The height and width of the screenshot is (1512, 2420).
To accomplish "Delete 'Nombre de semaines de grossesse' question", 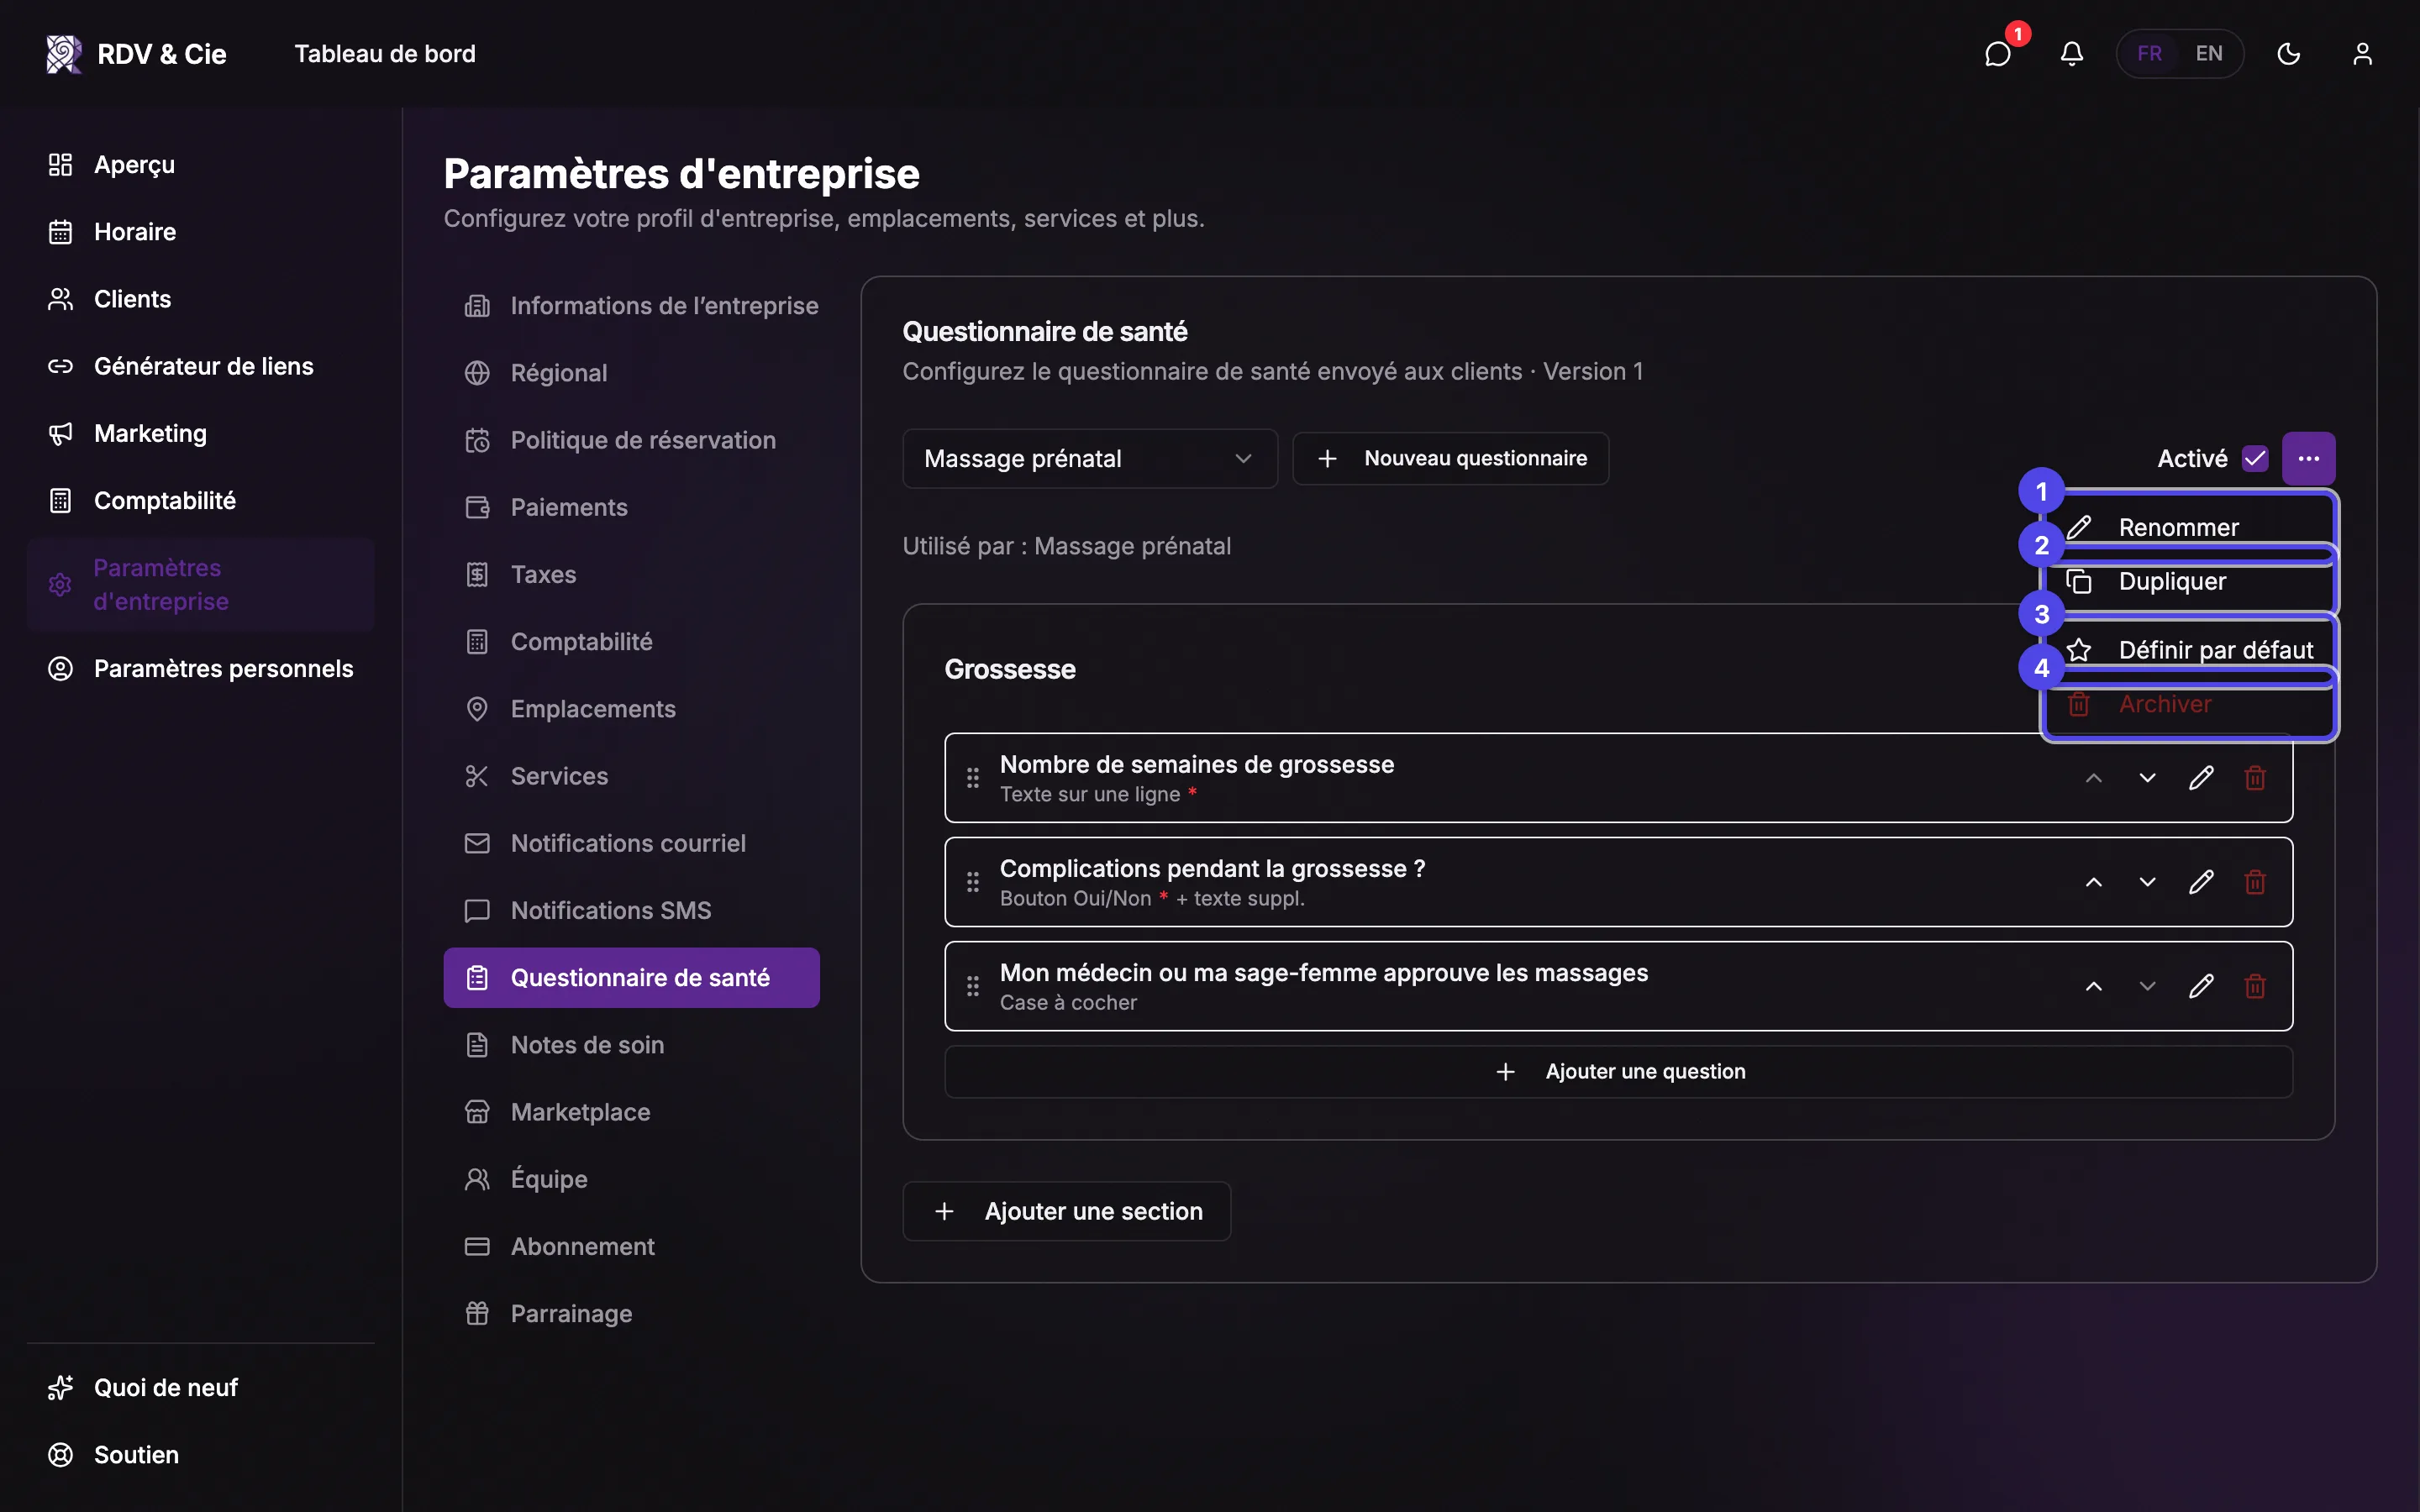I will coord(2255,778).
